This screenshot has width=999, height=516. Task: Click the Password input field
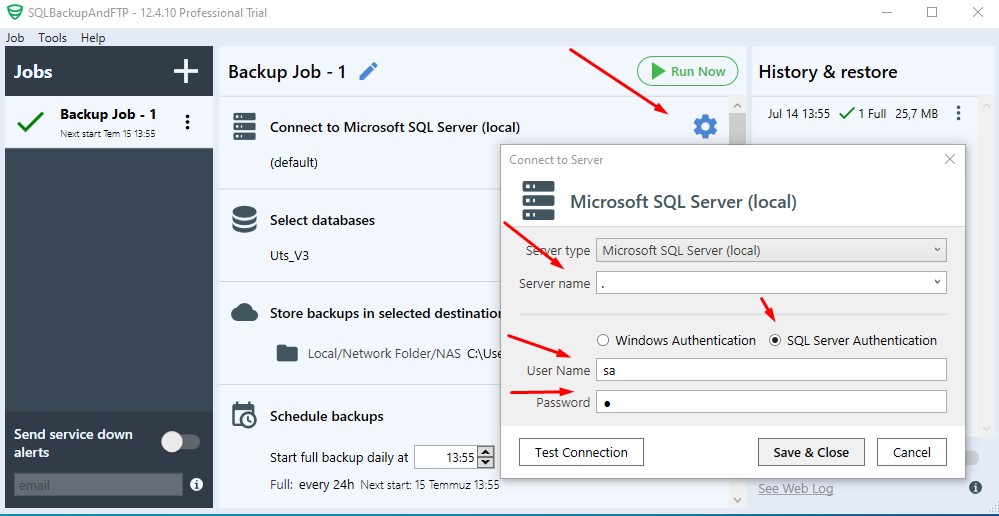point(771,402)
